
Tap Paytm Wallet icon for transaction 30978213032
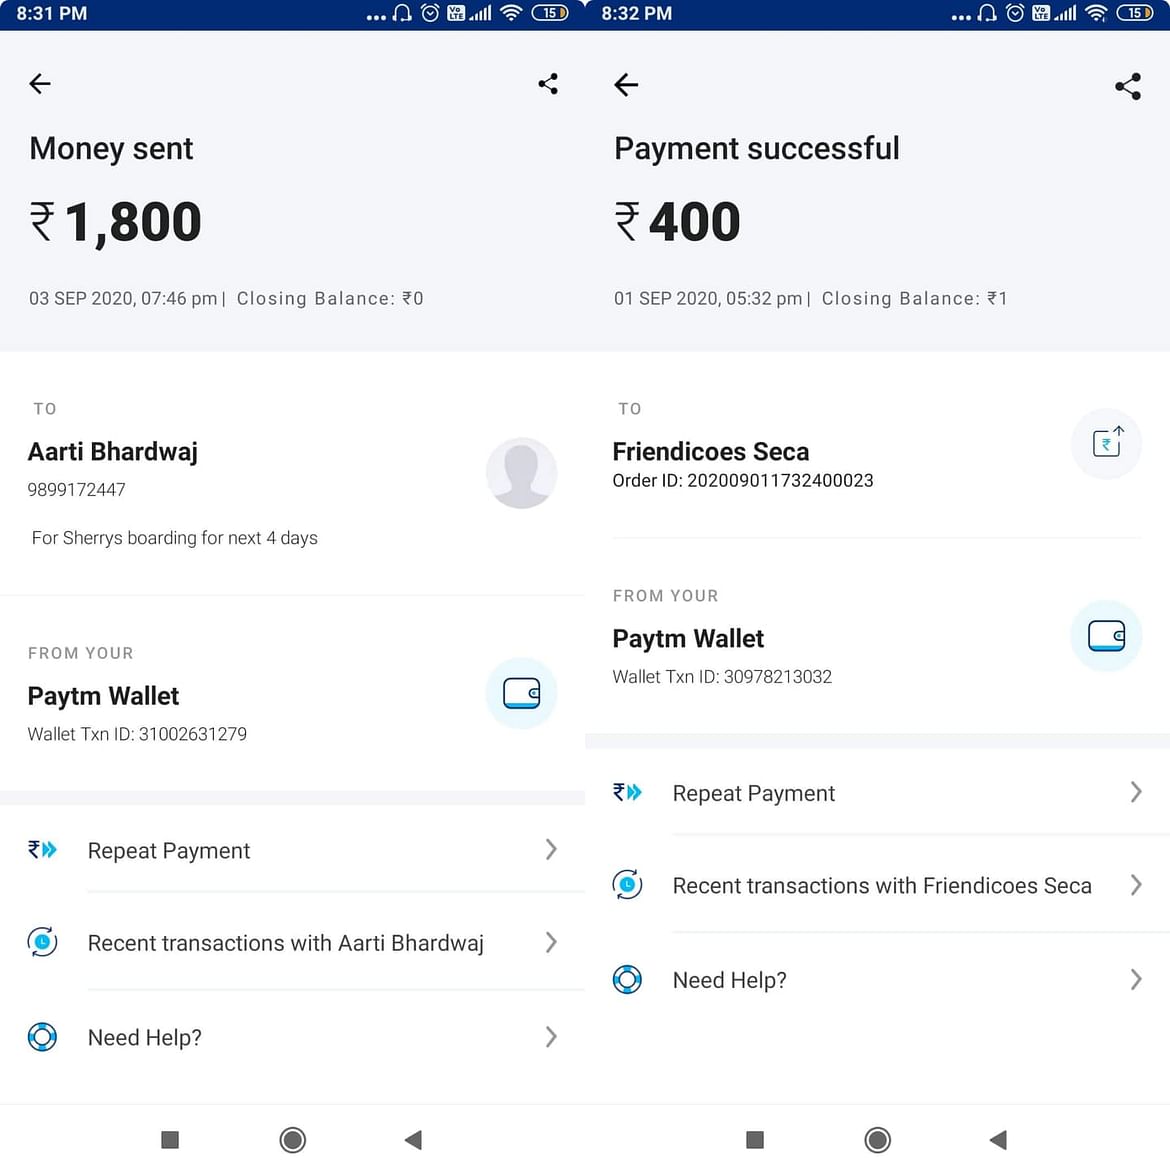click(1106, 636)
